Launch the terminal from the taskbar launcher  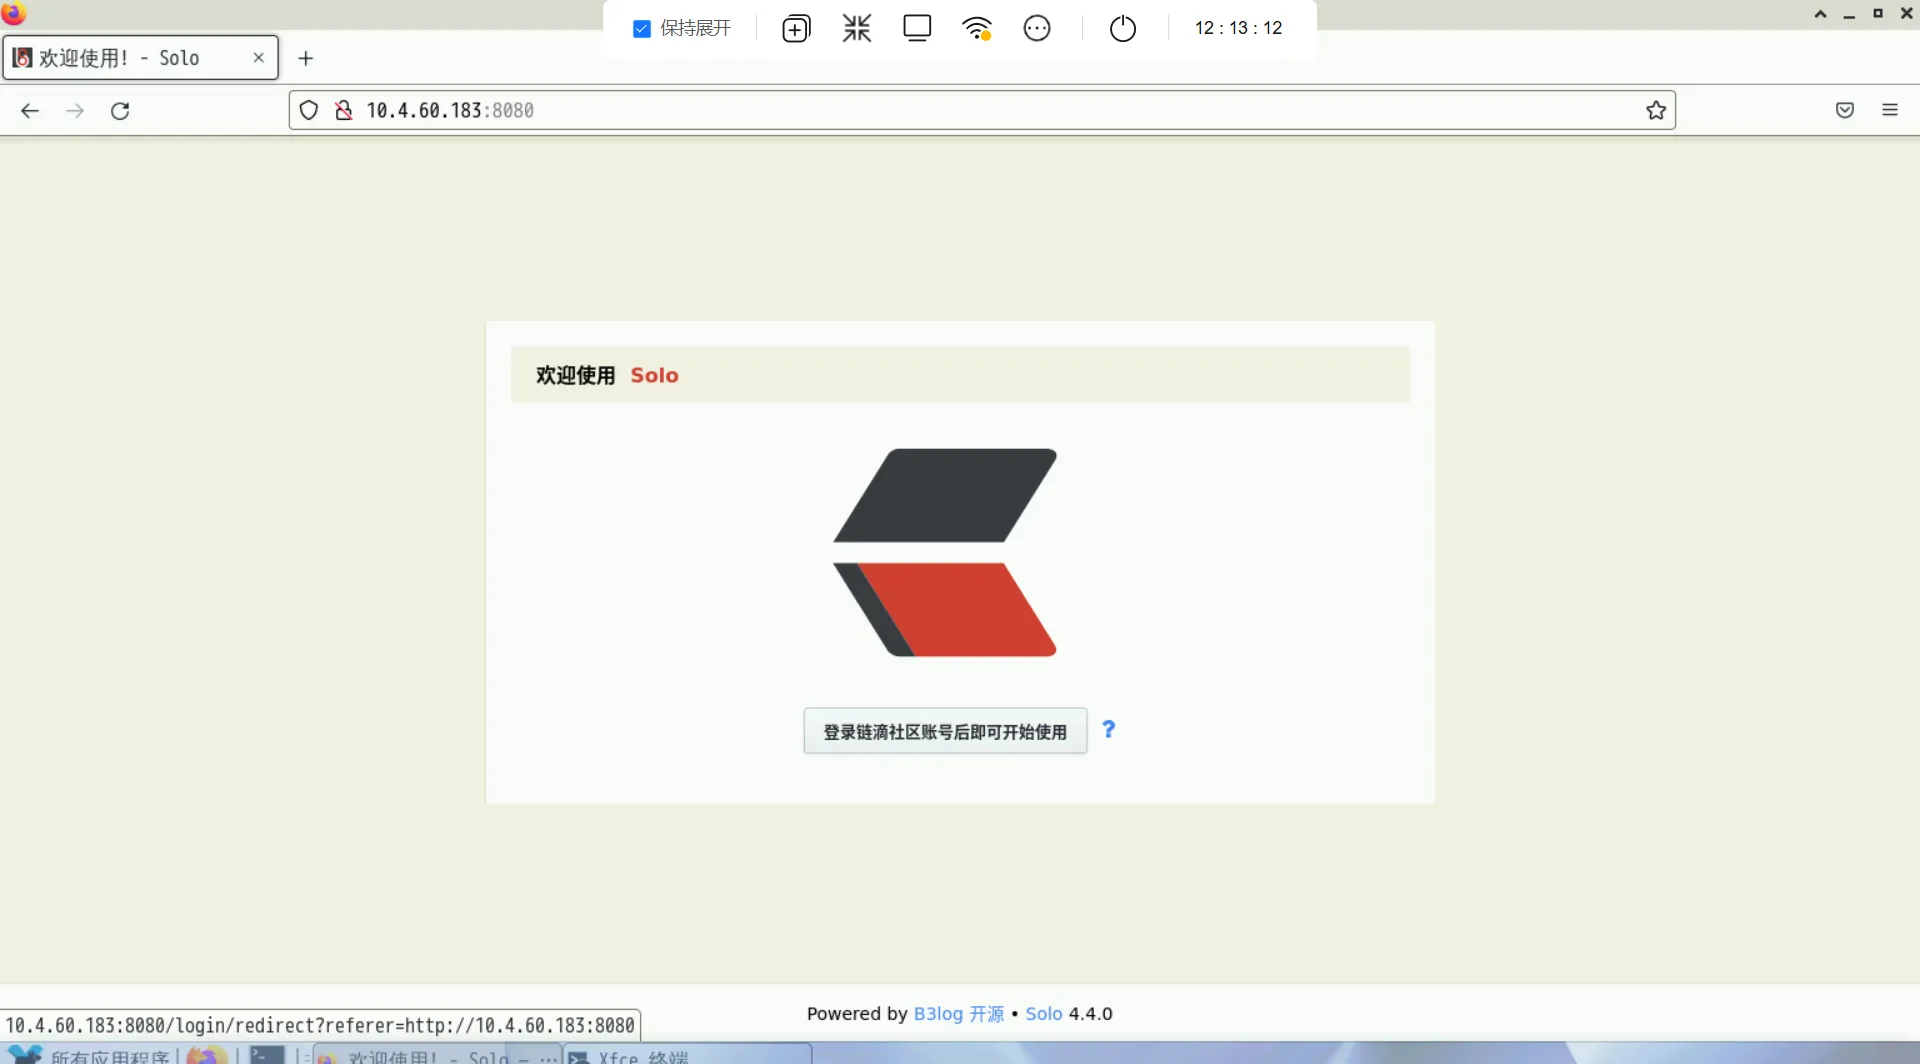pos(267,1055)
